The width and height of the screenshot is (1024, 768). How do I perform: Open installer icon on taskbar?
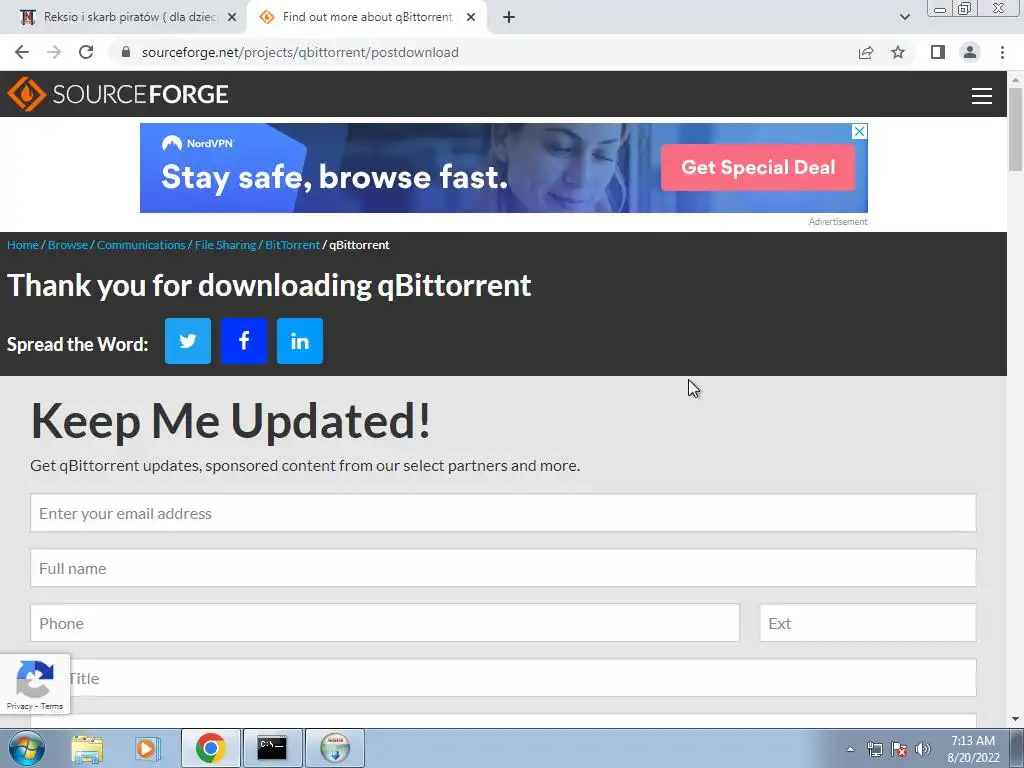(x=334, y=748)
